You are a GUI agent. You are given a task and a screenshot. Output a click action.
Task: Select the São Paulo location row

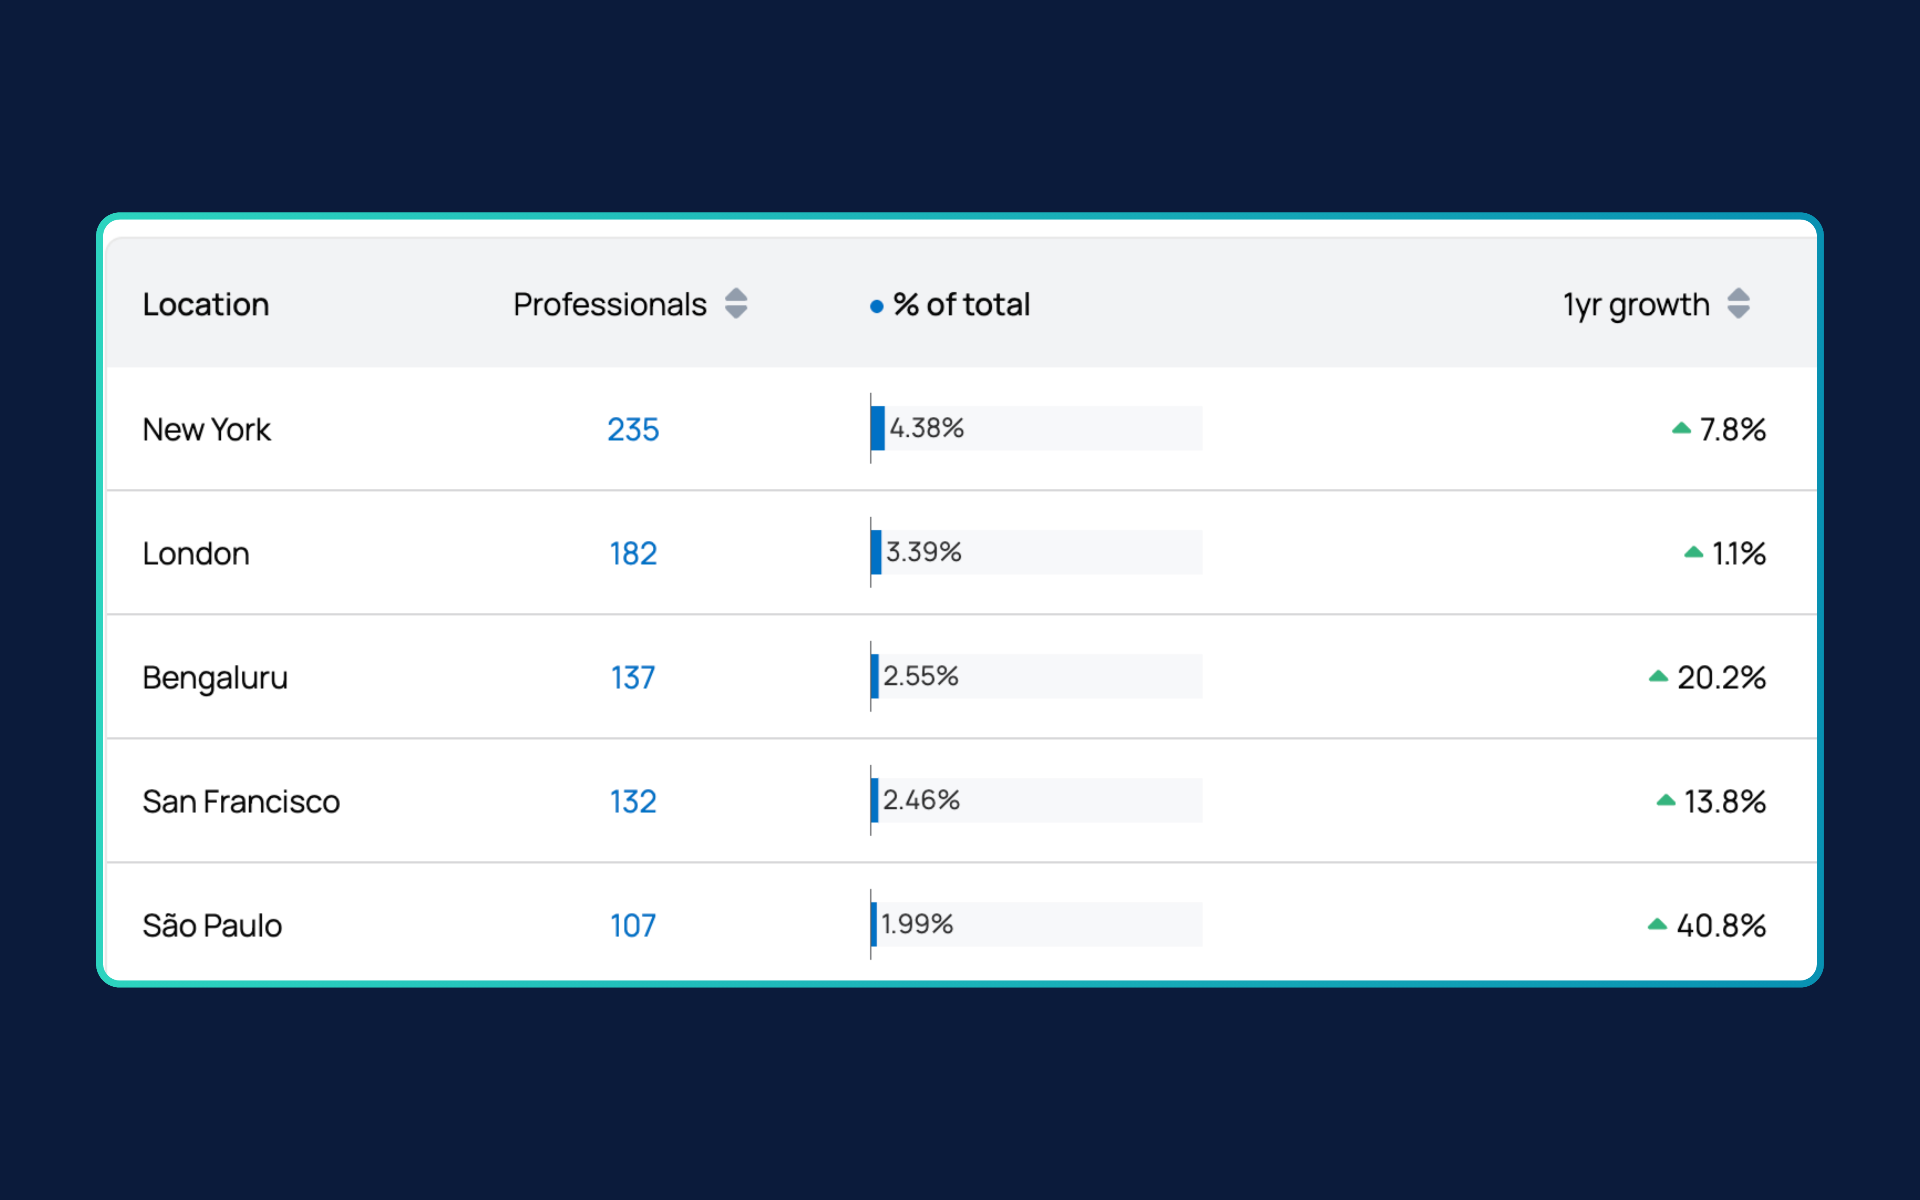pyautogui.click(x=961, y=922)
